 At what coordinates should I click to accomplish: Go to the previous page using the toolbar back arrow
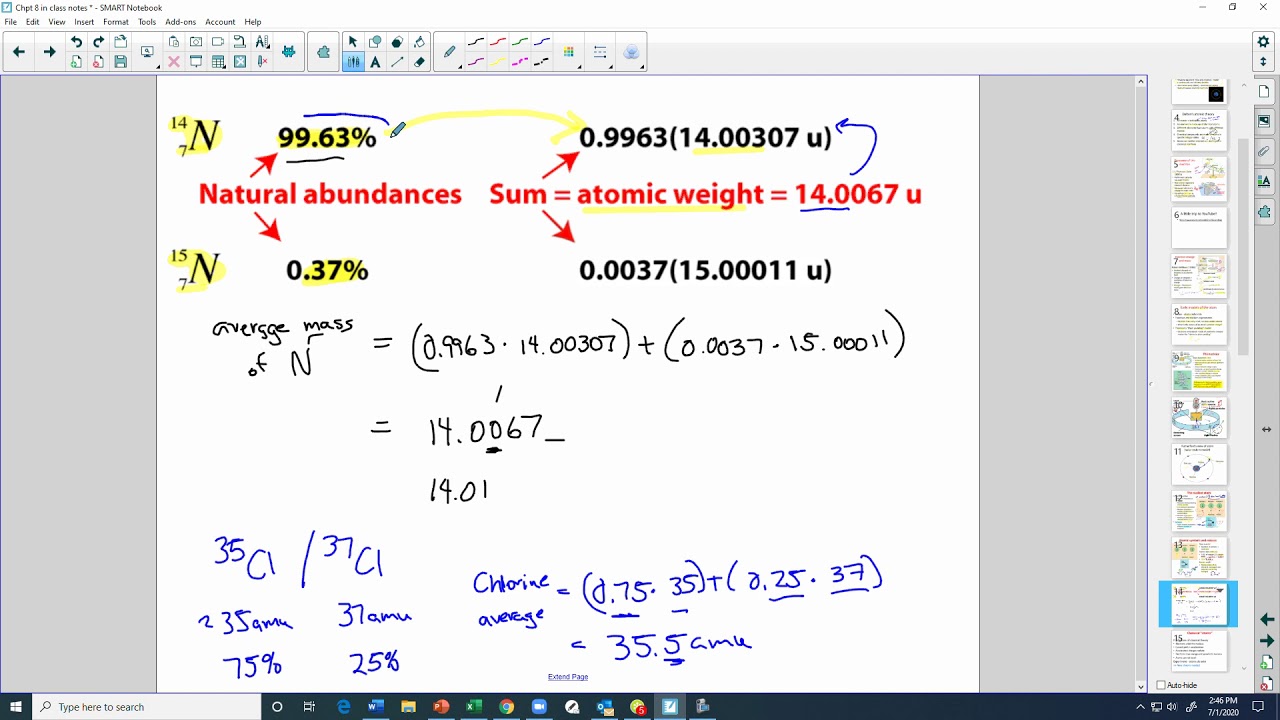tap(19, 52)
